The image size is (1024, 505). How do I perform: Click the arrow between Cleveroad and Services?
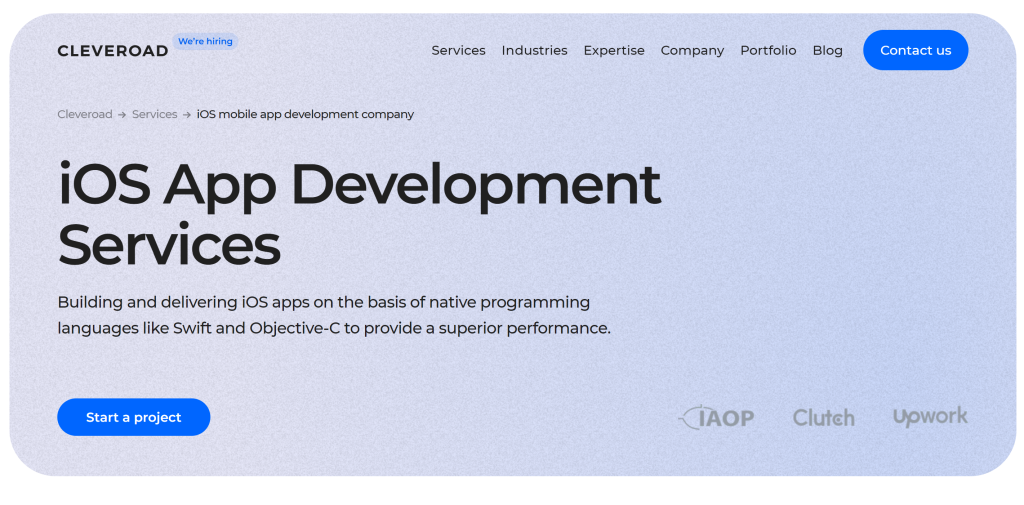[122, 115]
